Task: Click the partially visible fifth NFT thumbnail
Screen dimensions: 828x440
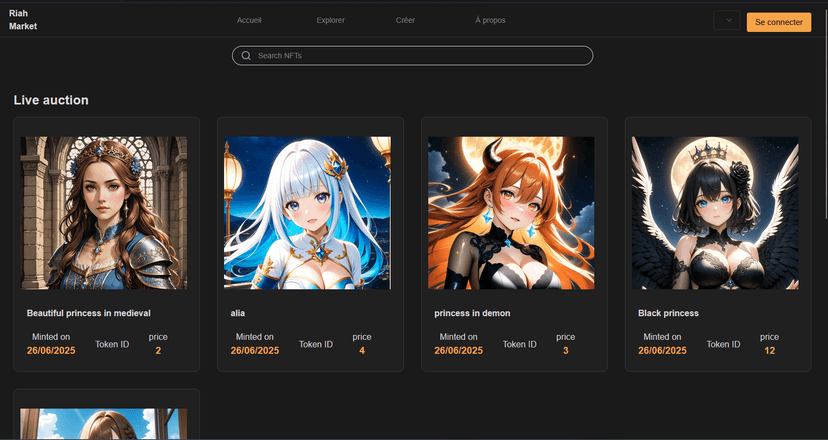Action: pos(104,424)
